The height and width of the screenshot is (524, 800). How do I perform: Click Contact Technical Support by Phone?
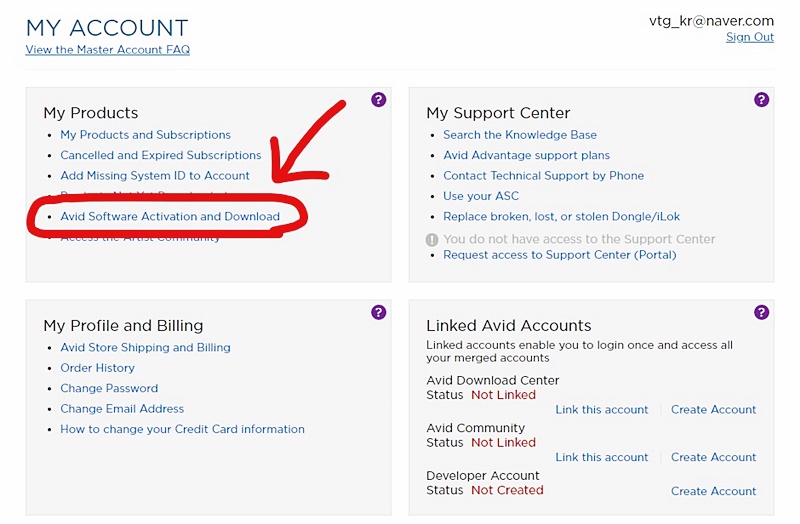click(543, 176)
